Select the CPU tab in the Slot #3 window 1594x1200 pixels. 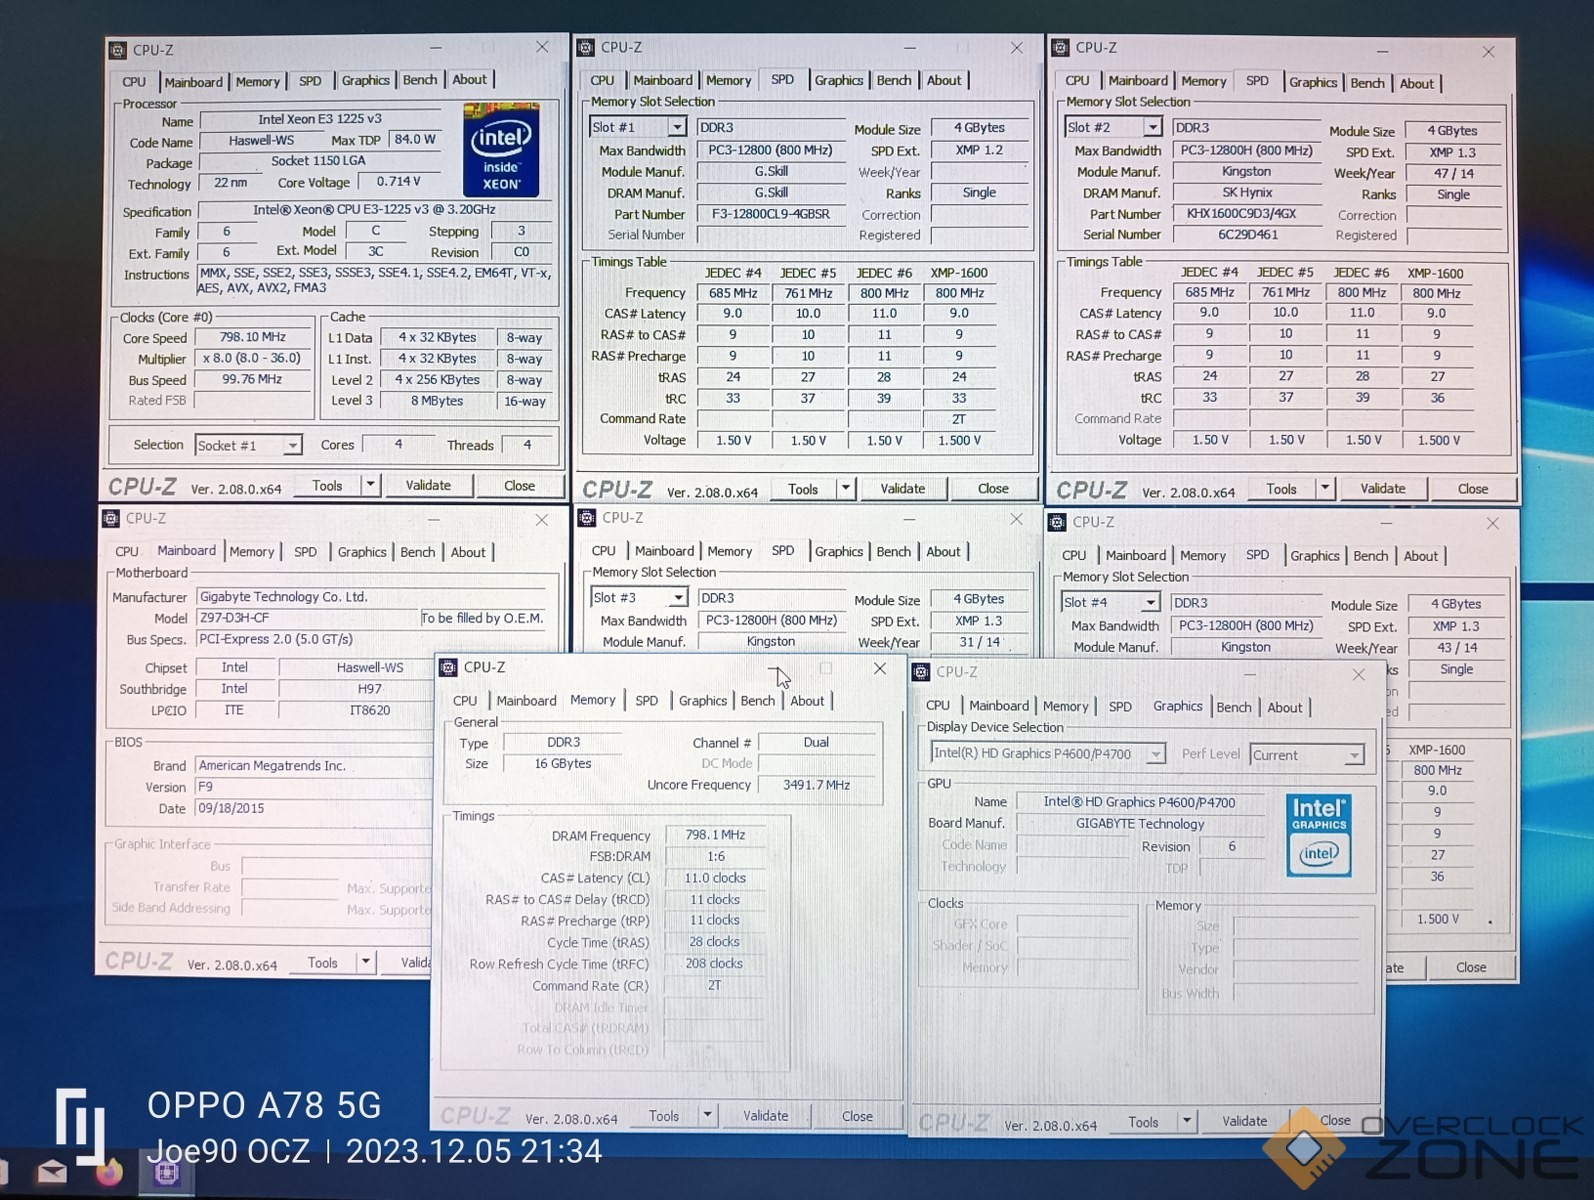click(603, 551)
